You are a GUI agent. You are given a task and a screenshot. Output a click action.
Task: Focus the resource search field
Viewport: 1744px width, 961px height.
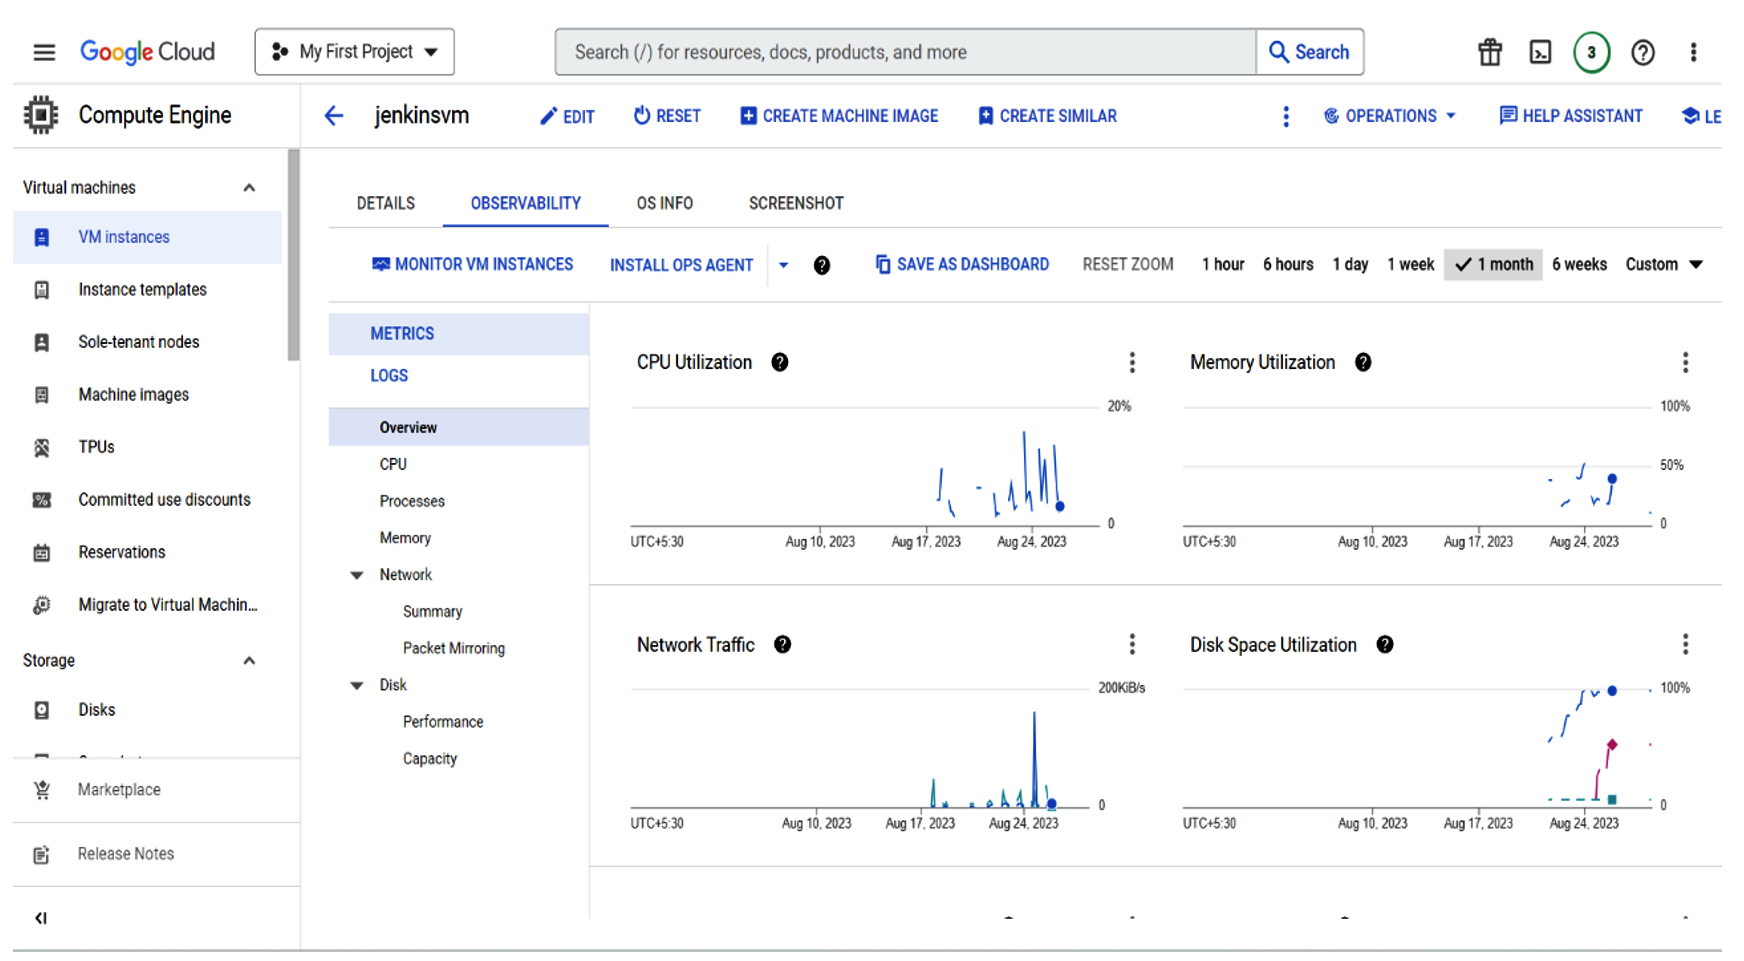coord(906,52)
